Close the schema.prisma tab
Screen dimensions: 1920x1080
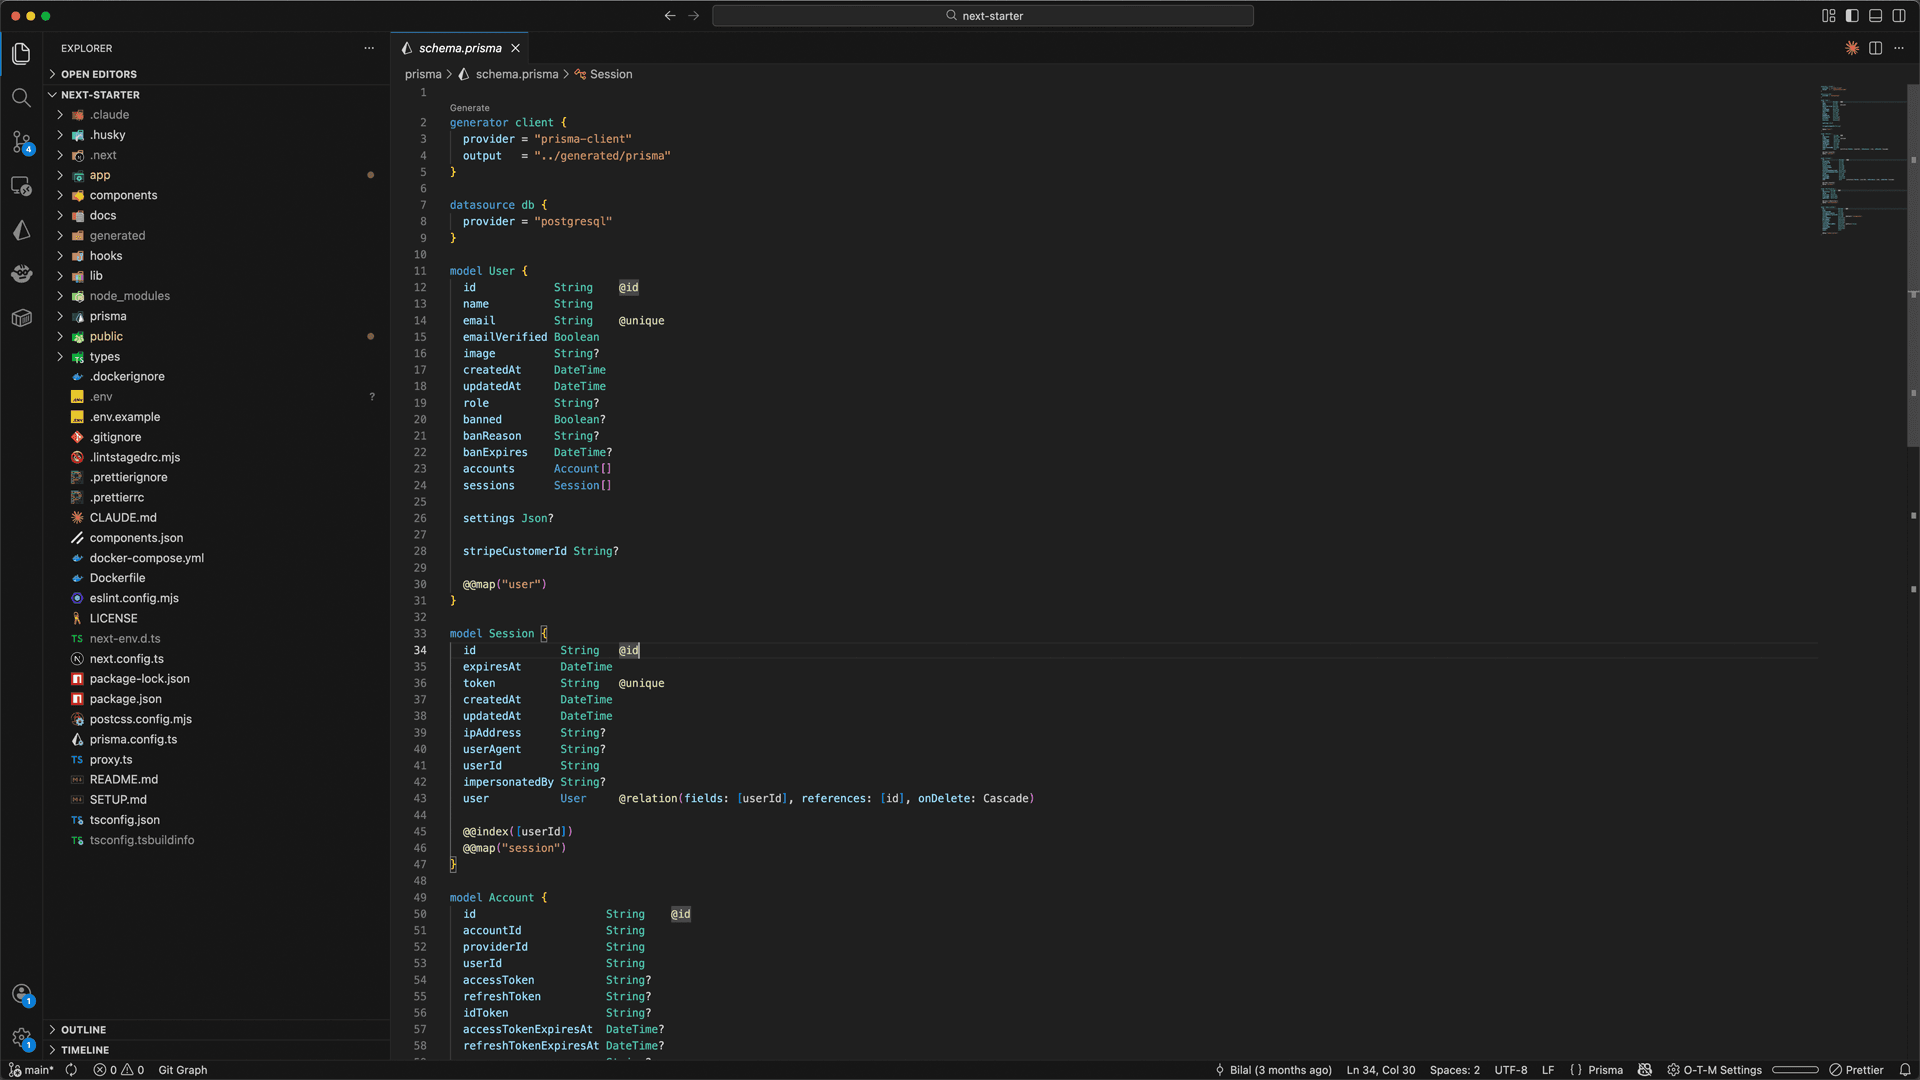[x=516, y=48]
